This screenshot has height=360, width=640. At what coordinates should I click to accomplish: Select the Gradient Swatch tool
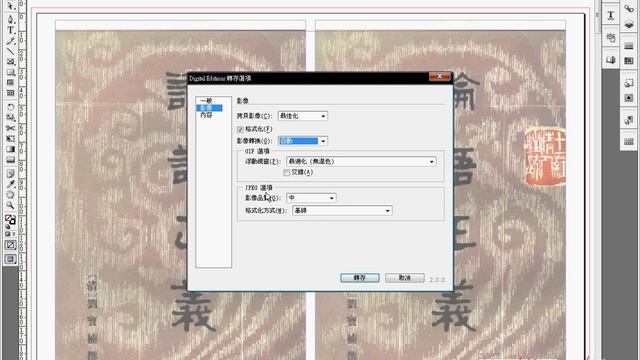click(10, 149)
